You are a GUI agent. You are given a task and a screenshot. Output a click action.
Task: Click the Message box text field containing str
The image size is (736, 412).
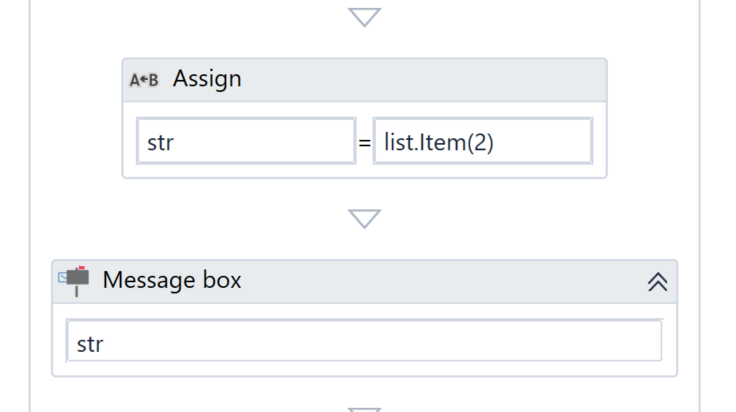pos(364,341)
